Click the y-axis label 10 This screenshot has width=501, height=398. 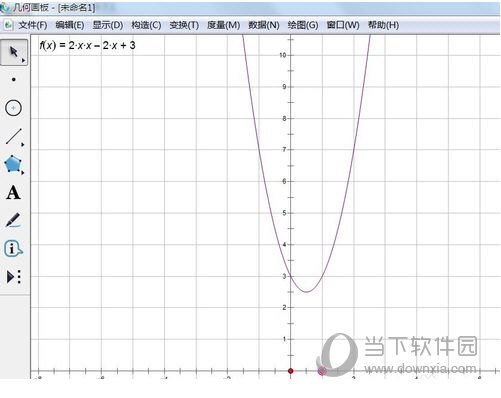click(x=283, y=55)
